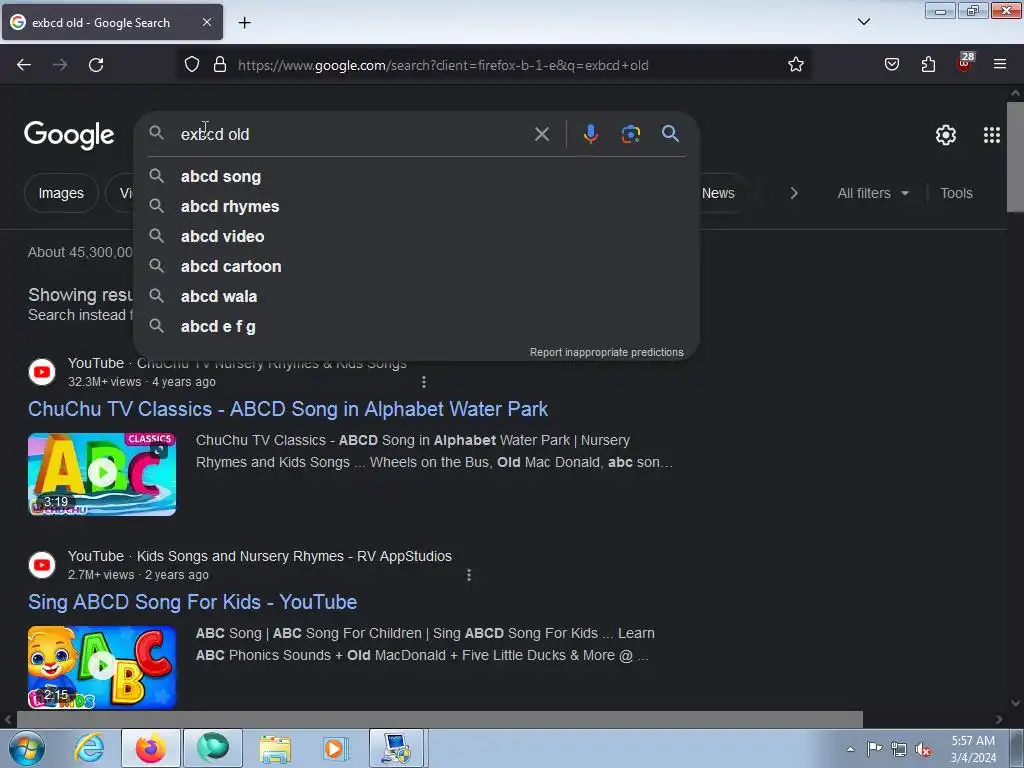Image resolution: width=1024 pixels, height=768 pixels.
Task: Show hidden system tray icons
Action: 850,749
